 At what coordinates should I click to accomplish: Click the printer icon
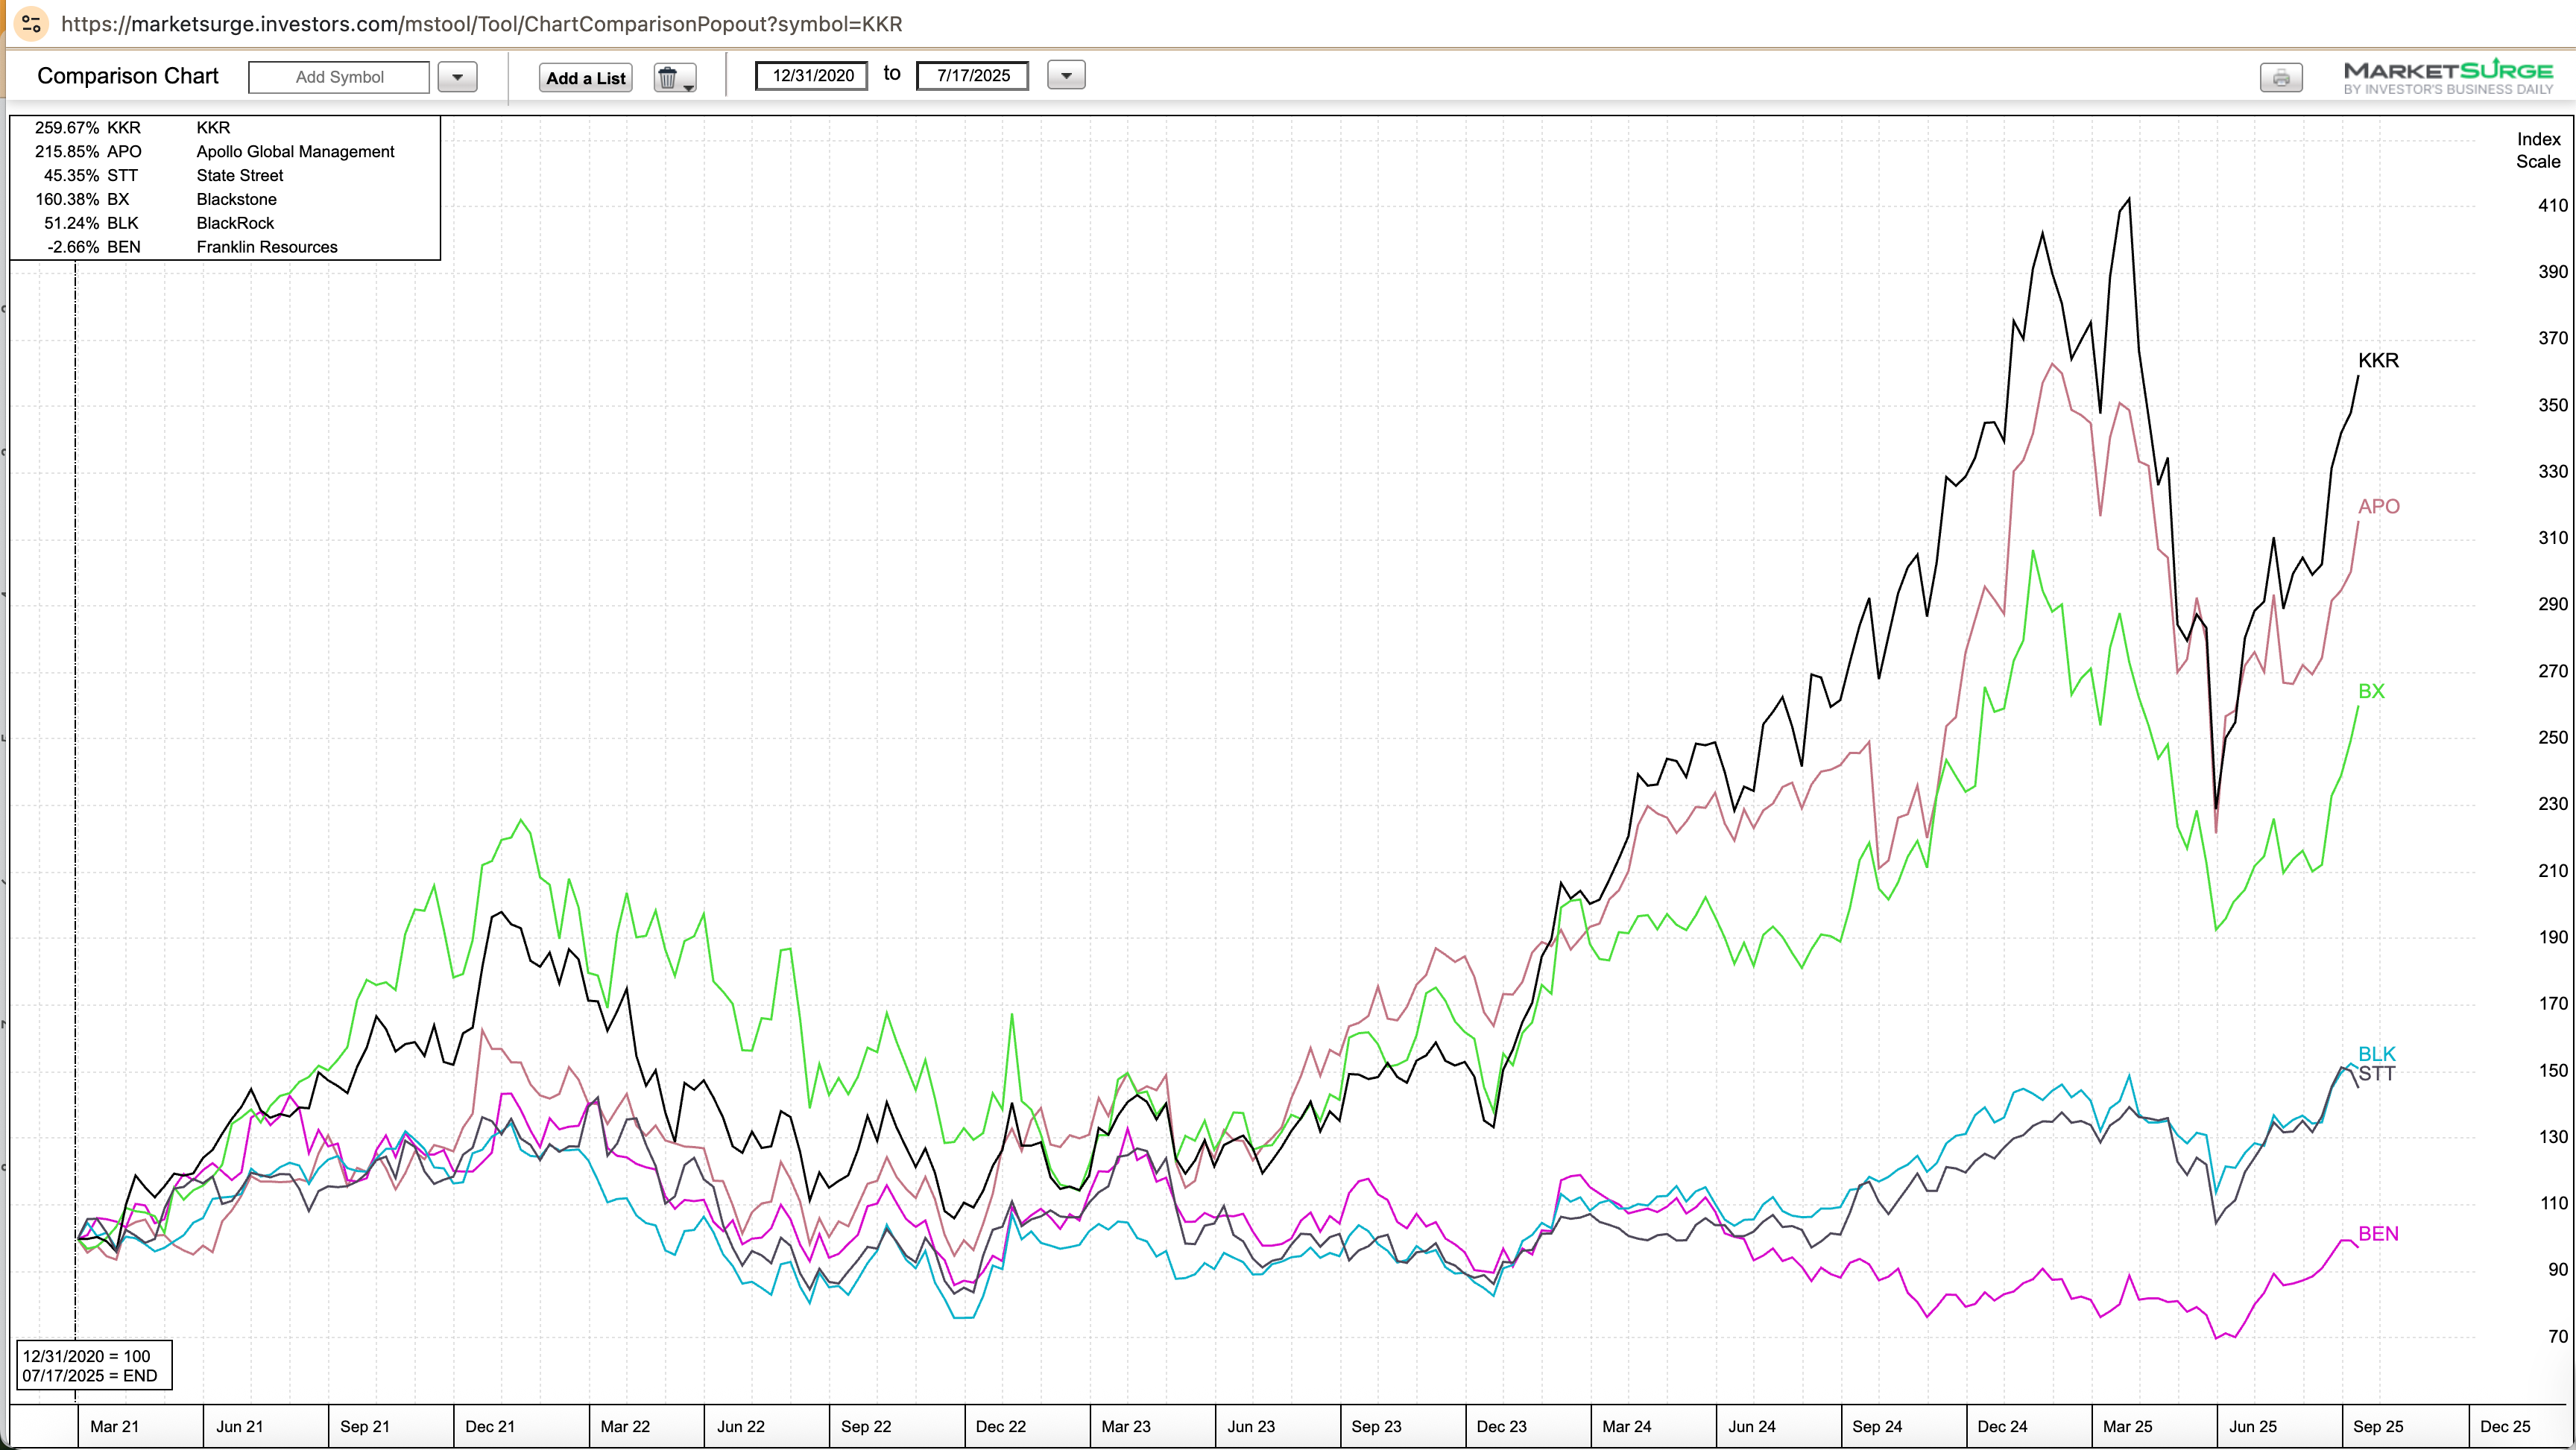pyautogui.click(x=2281, y=78)
